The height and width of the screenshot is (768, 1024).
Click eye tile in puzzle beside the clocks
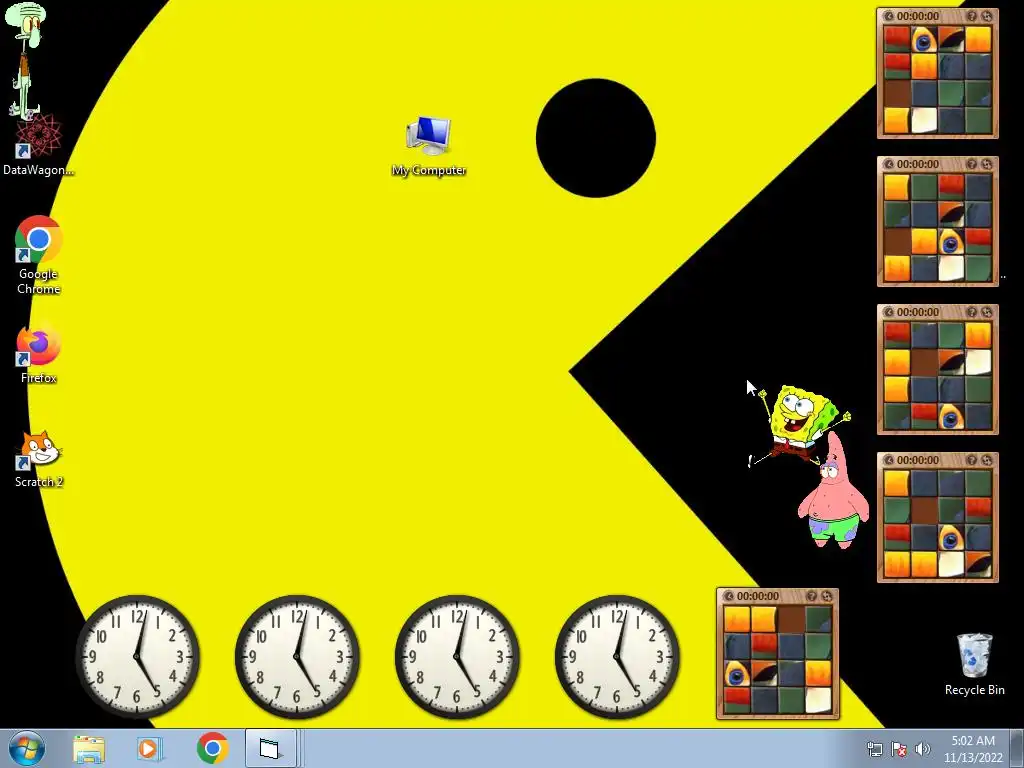coord(737,674)
